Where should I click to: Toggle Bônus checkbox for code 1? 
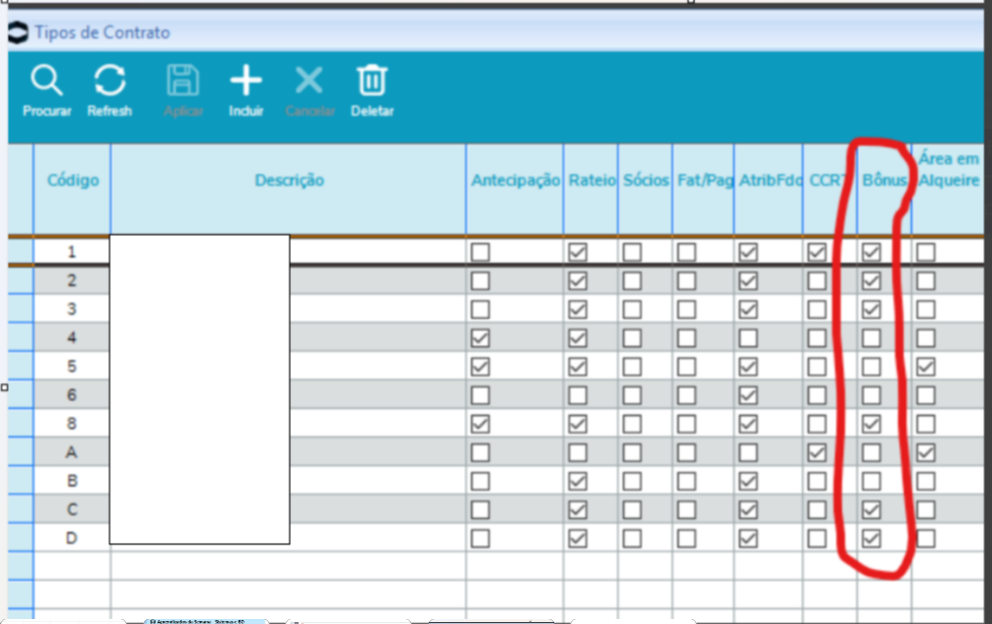pos(871,252)
